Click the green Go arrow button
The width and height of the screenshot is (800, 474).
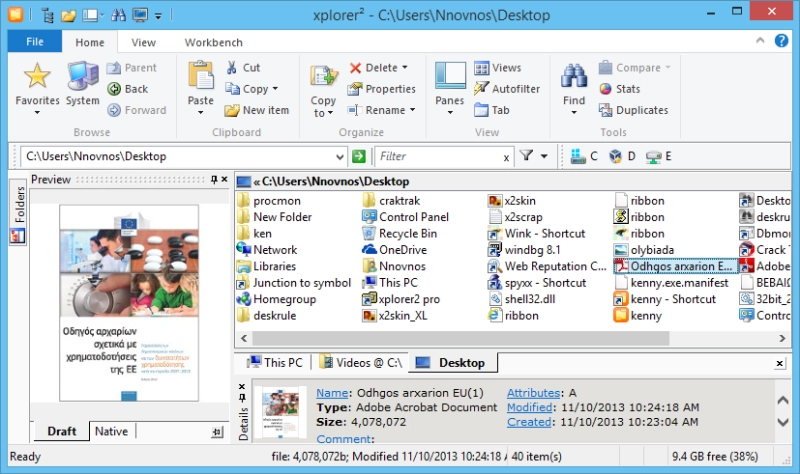(359, 156)
